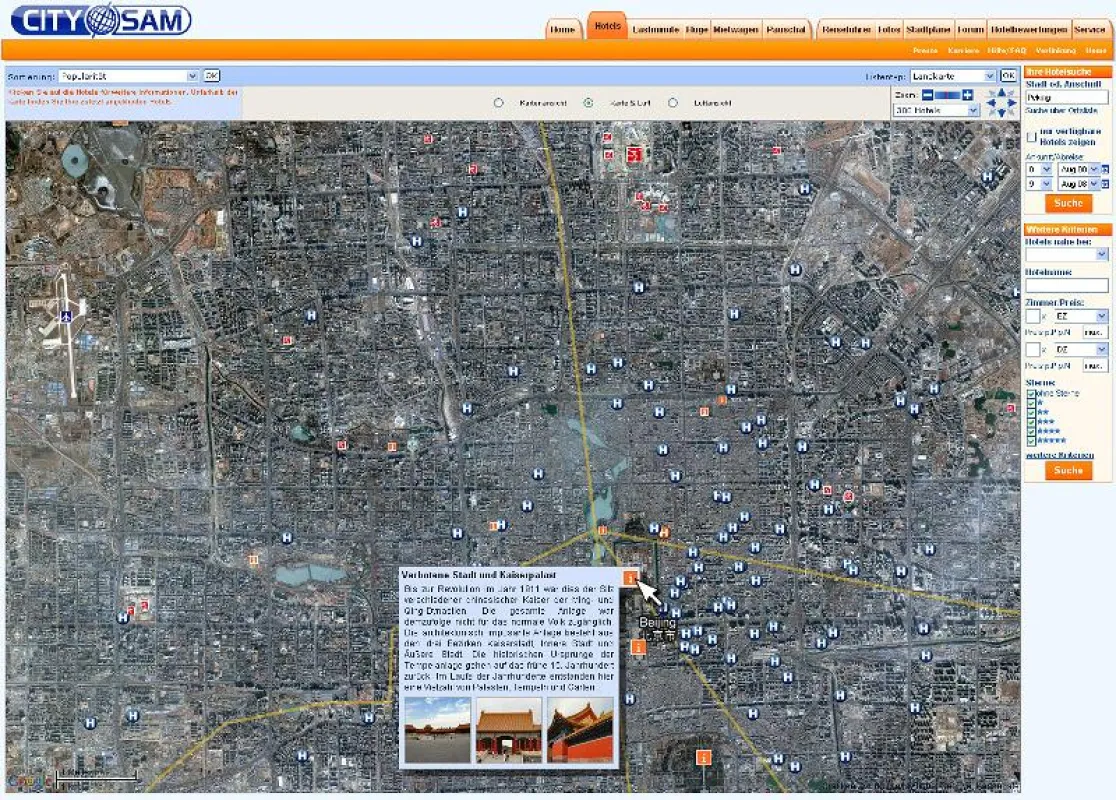Open the EZ room type dropdown
Screen dimensions: 1116x800
tap(1080, 316)
